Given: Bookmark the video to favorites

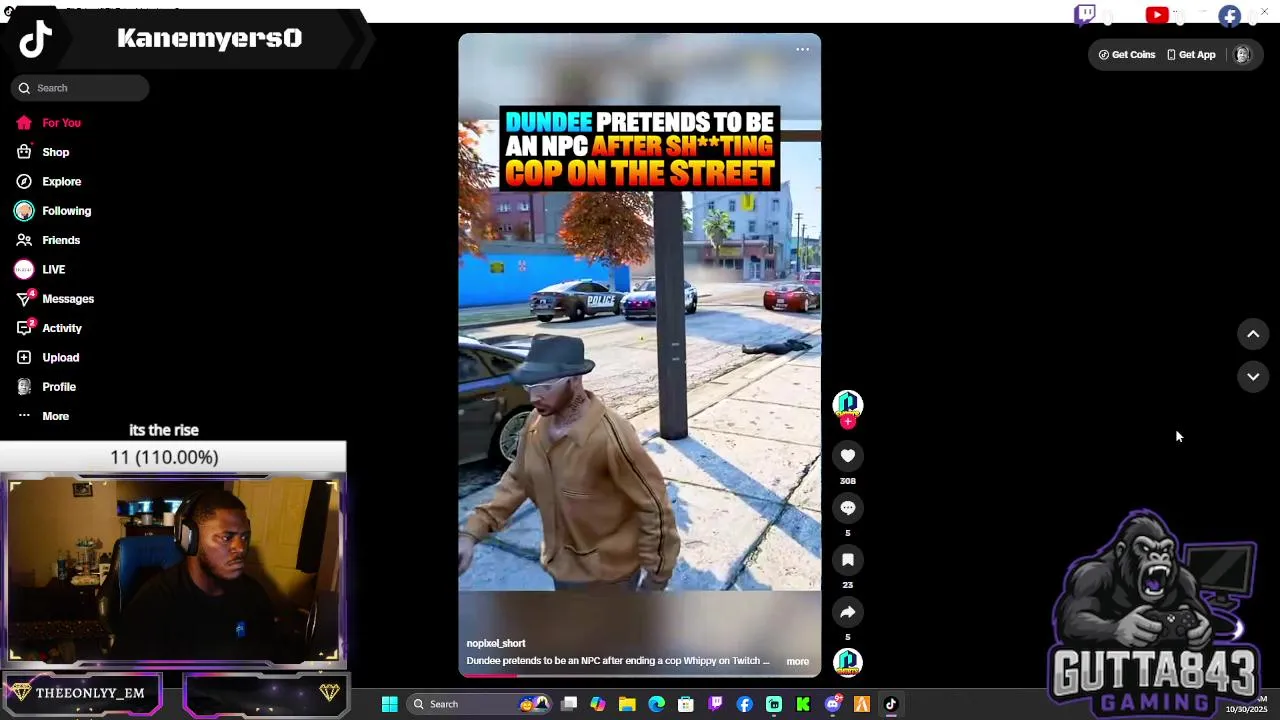Looking at the screenshot, I should [848, 560].
